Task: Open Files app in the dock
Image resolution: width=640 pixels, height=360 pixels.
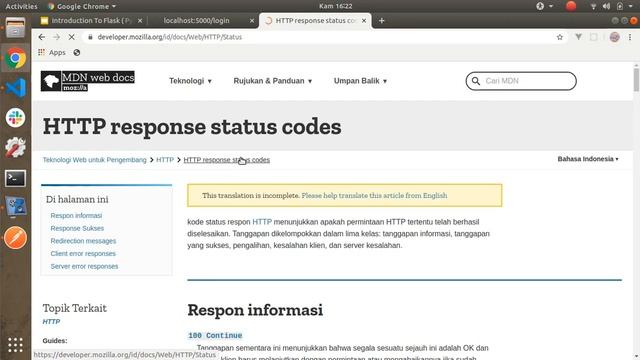Action: pos(15,28)
